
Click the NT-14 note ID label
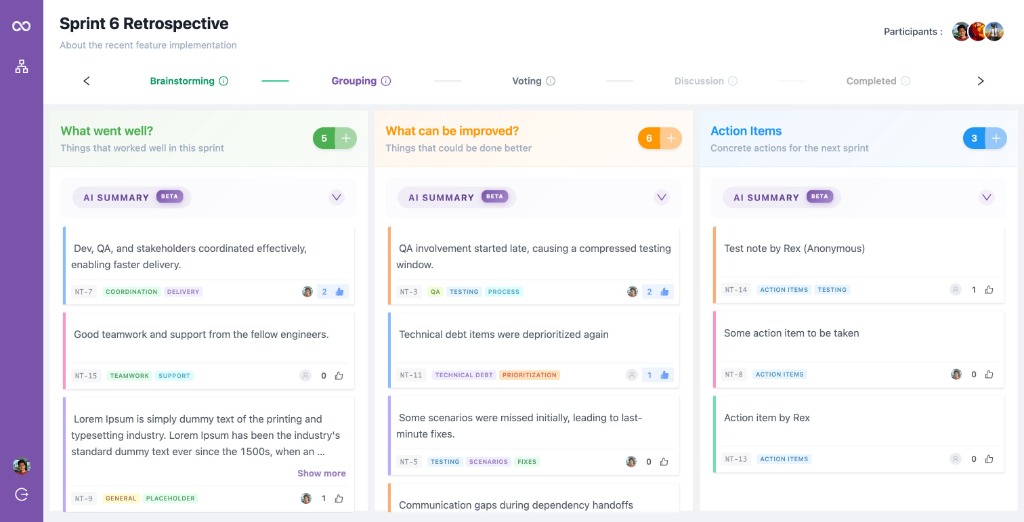coord(736,289)
